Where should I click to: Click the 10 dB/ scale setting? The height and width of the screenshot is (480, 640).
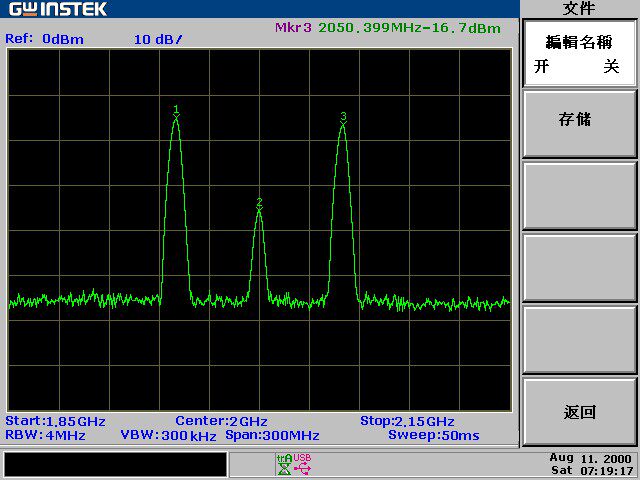click(x=158, y=40)
